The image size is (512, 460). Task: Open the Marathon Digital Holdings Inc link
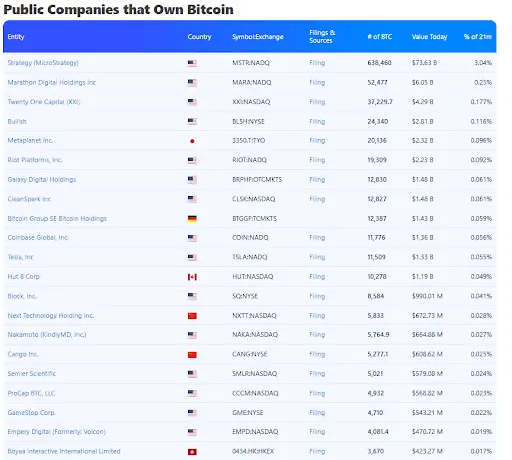[52, 82]
